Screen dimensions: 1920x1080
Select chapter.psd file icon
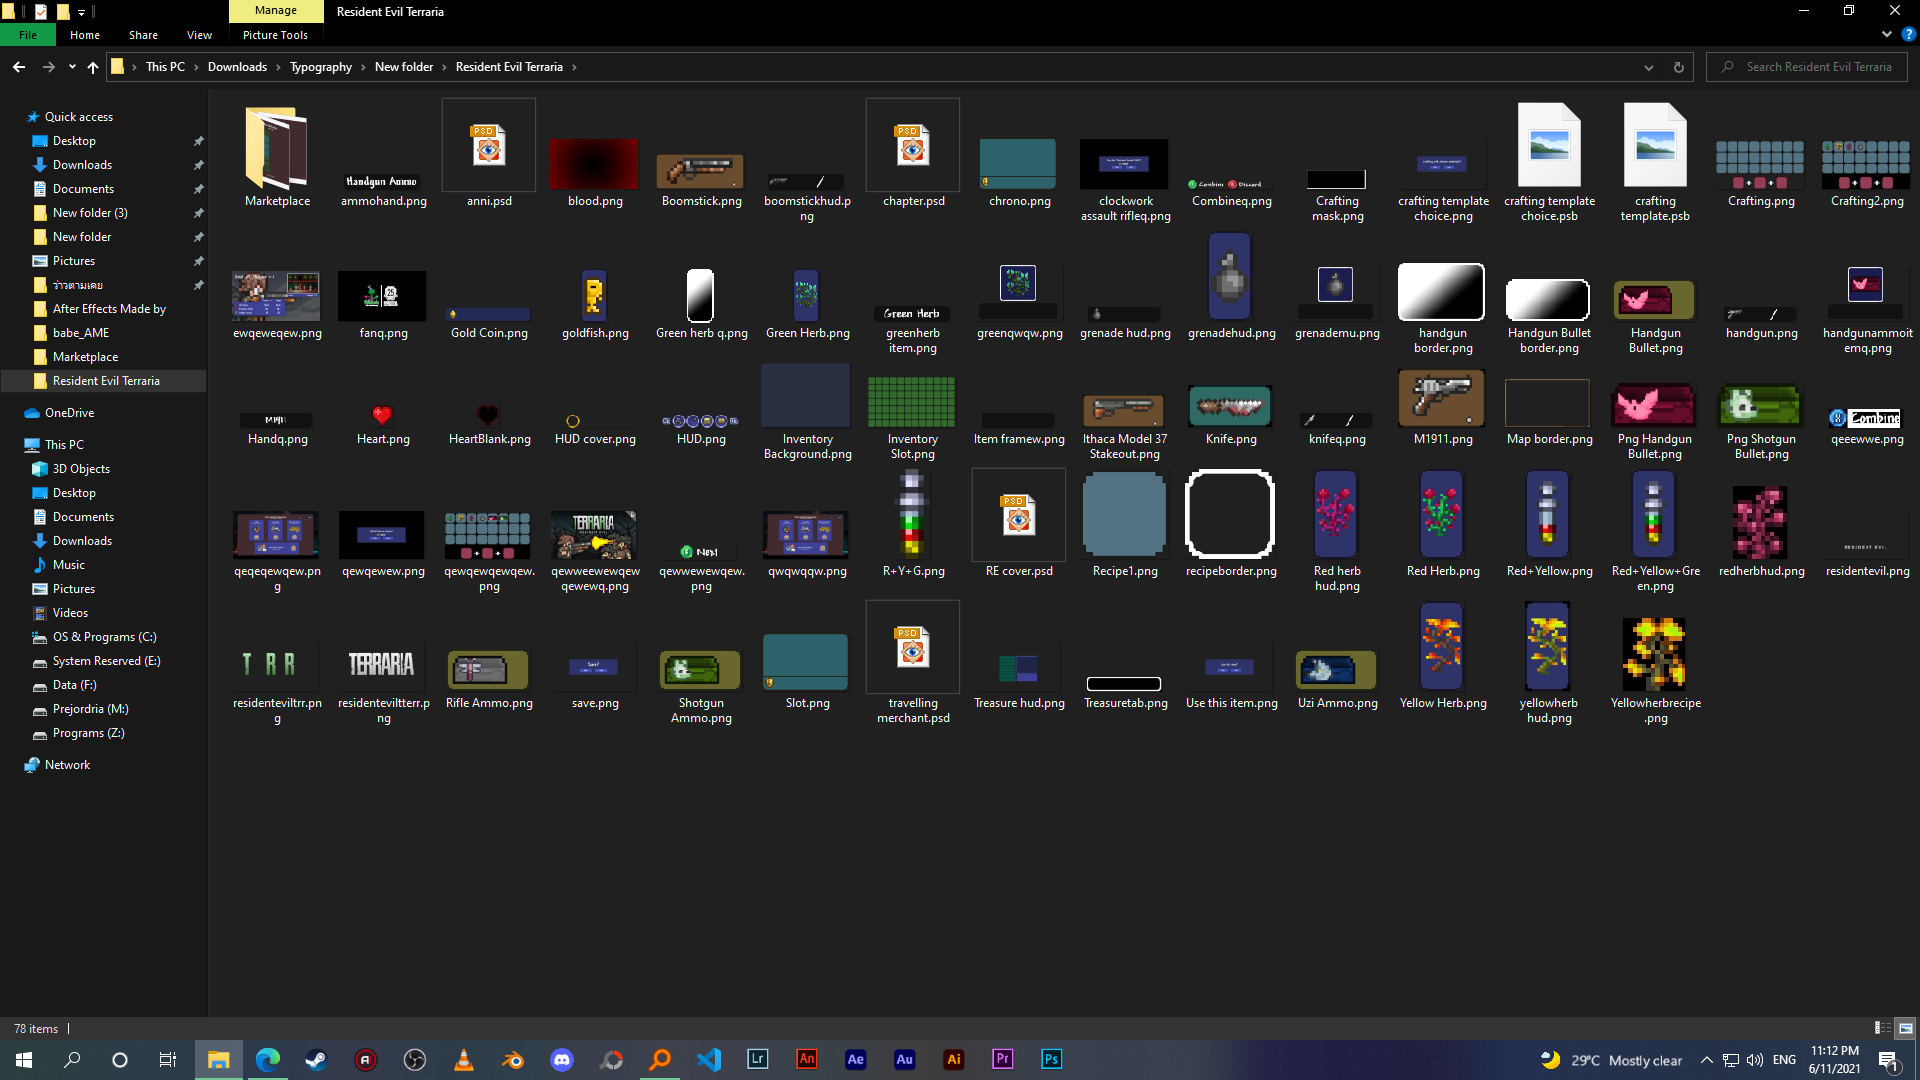pyautogui.click(x=912, y=146)
